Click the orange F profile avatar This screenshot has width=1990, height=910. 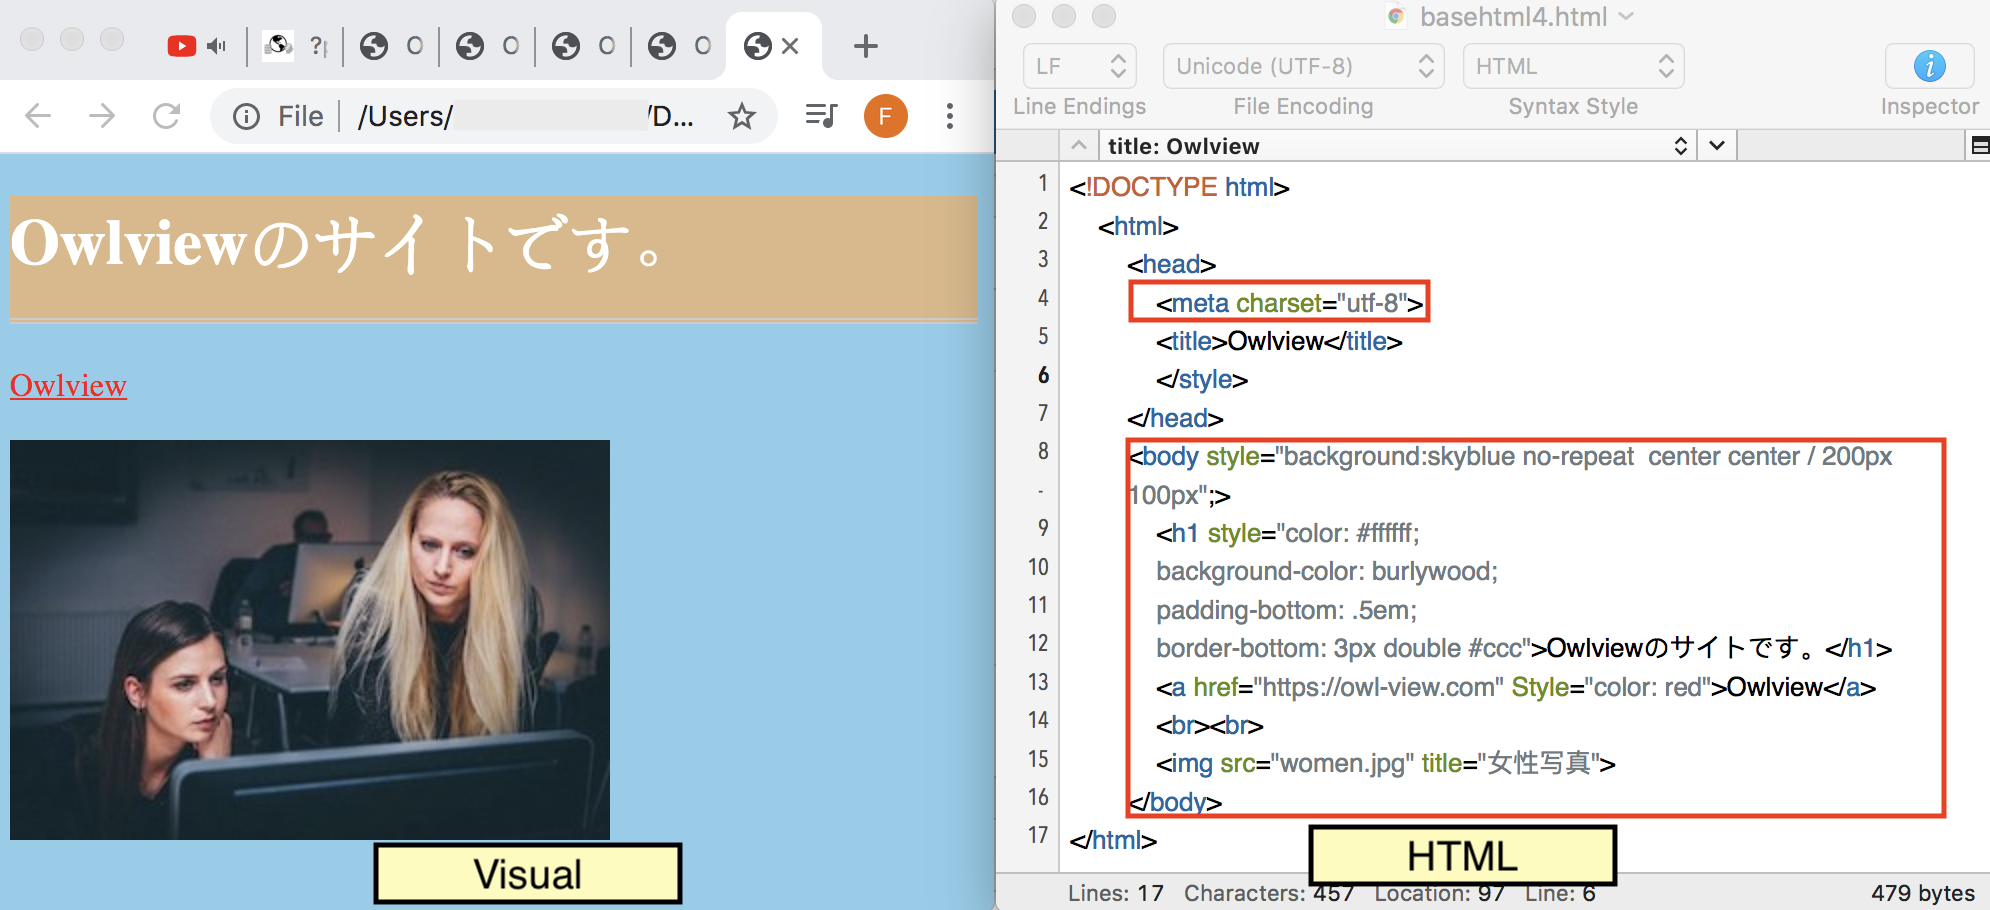tap(884, 116)
